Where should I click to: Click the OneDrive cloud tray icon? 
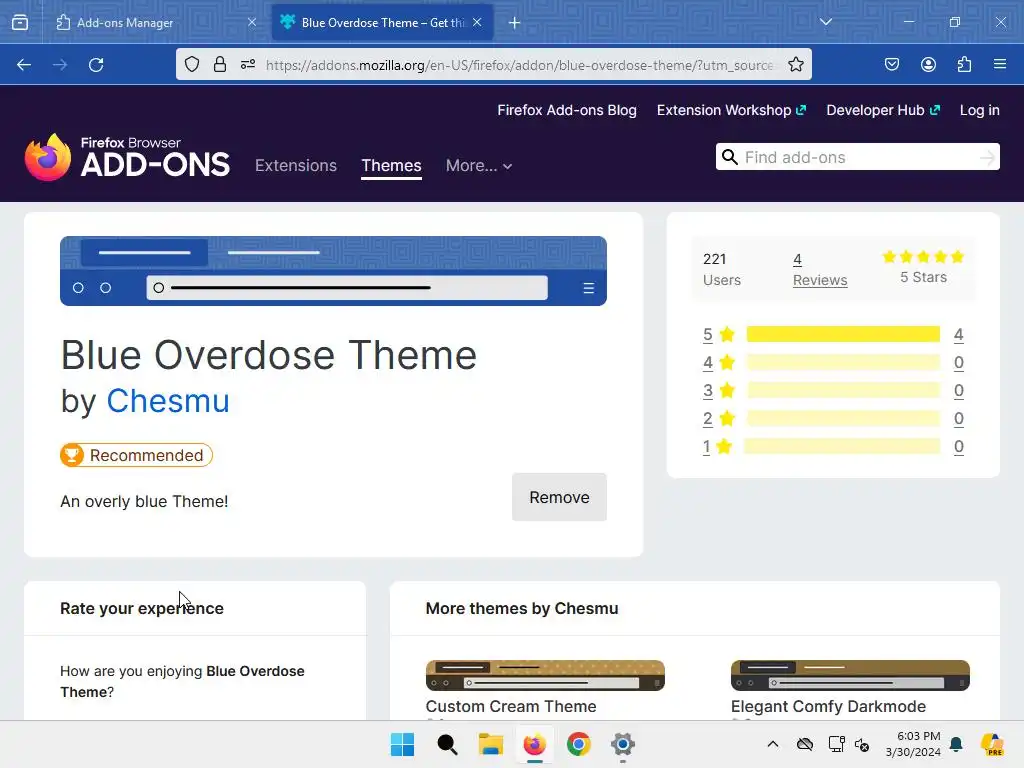pos(805,744)
